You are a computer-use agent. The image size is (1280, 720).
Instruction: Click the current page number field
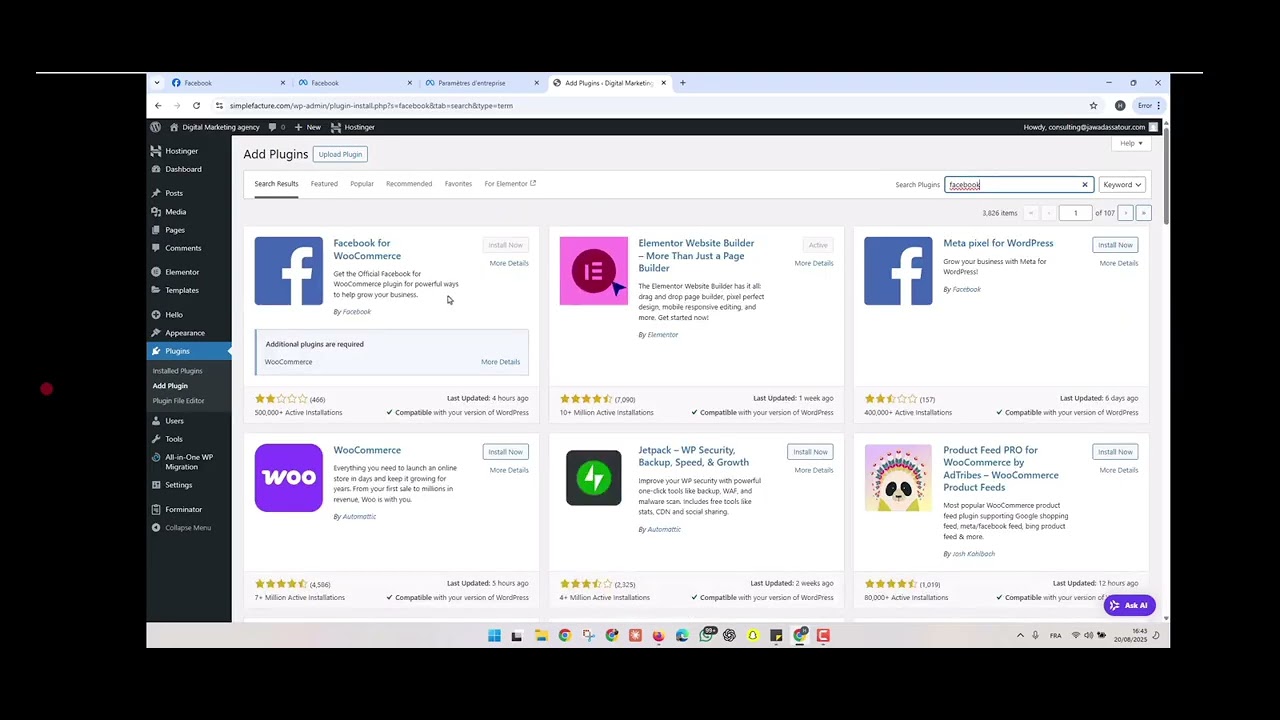pyautogui.click(x=1075, y=213)
